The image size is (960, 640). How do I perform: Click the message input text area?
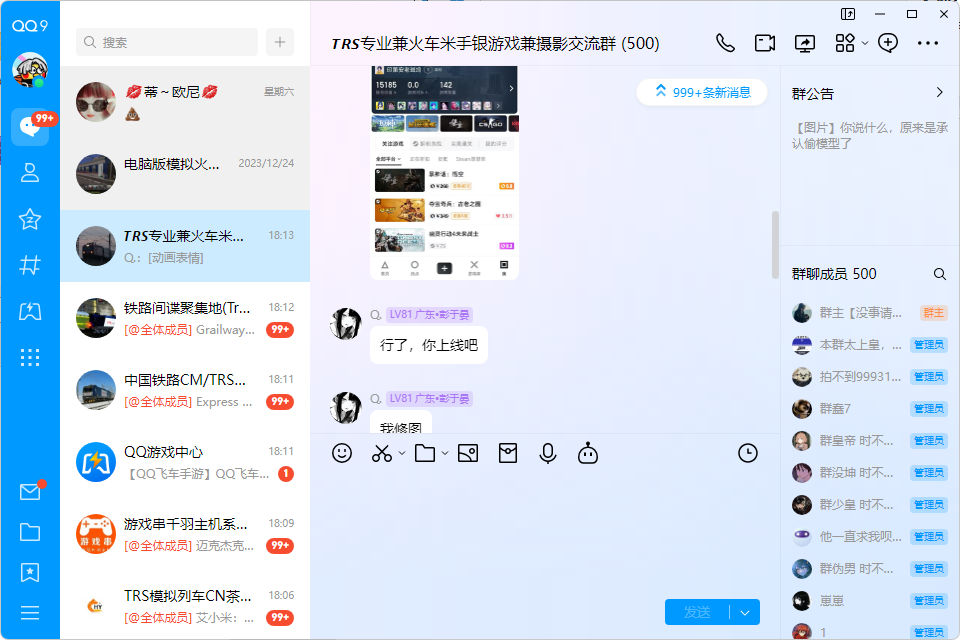point(545,532)
